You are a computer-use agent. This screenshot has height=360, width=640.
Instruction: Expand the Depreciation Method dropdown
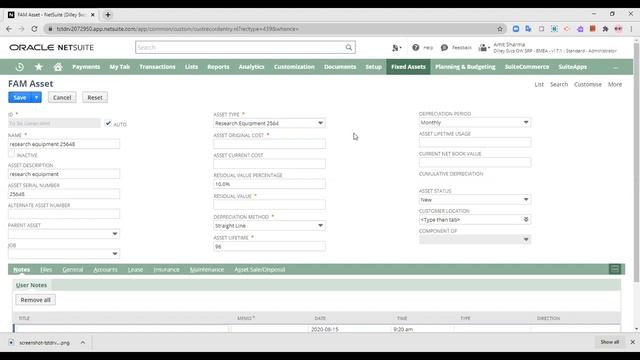pos(320,225)
